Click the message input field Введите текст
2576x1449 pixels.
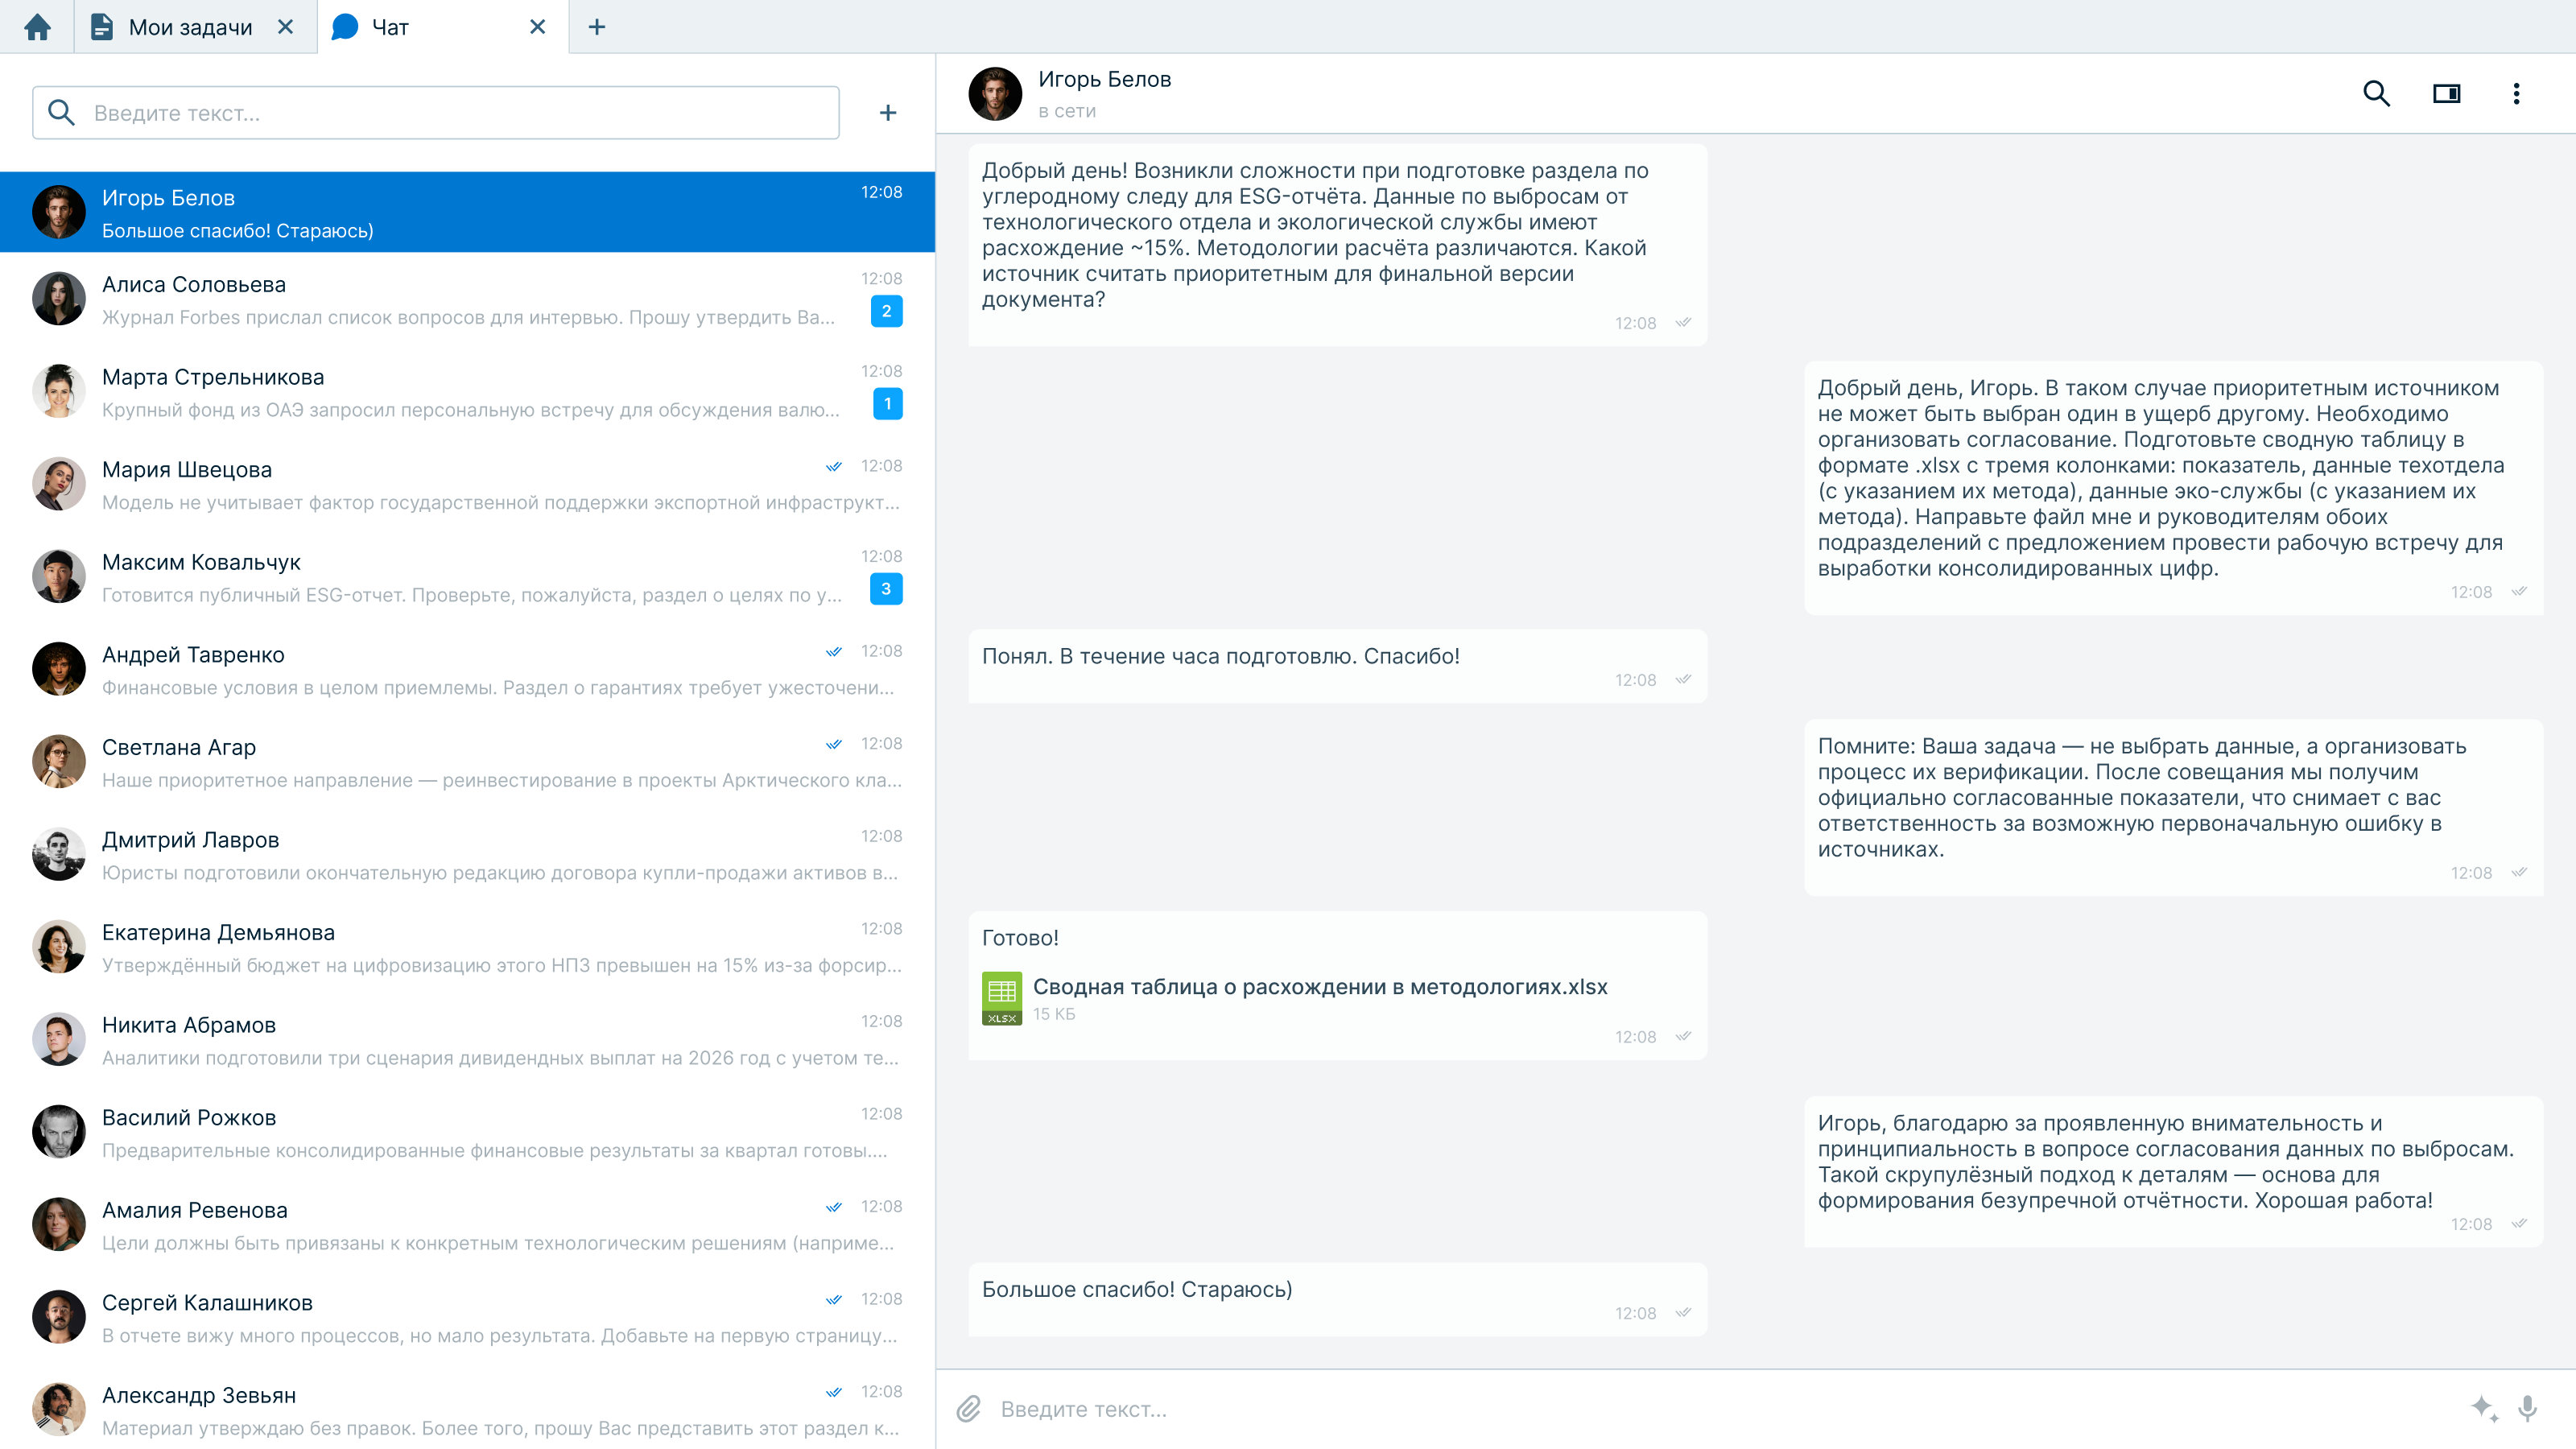[1200, 1409]
